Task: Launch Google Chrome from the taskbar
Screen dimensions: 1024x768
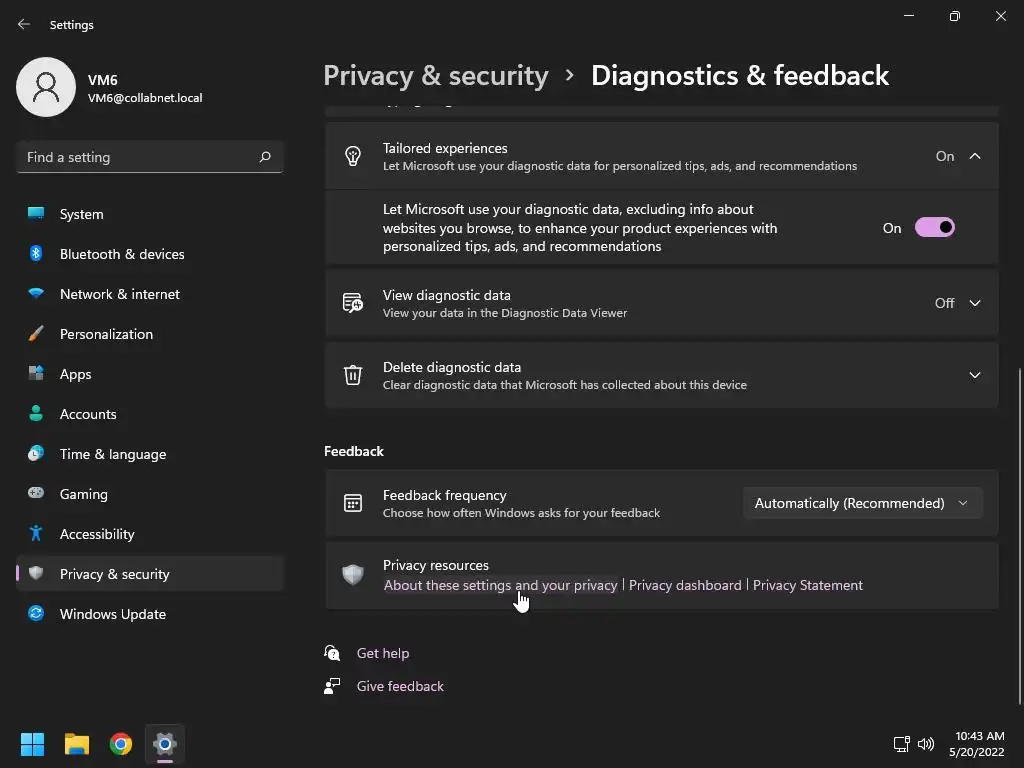Action: [x=121, y=744]
